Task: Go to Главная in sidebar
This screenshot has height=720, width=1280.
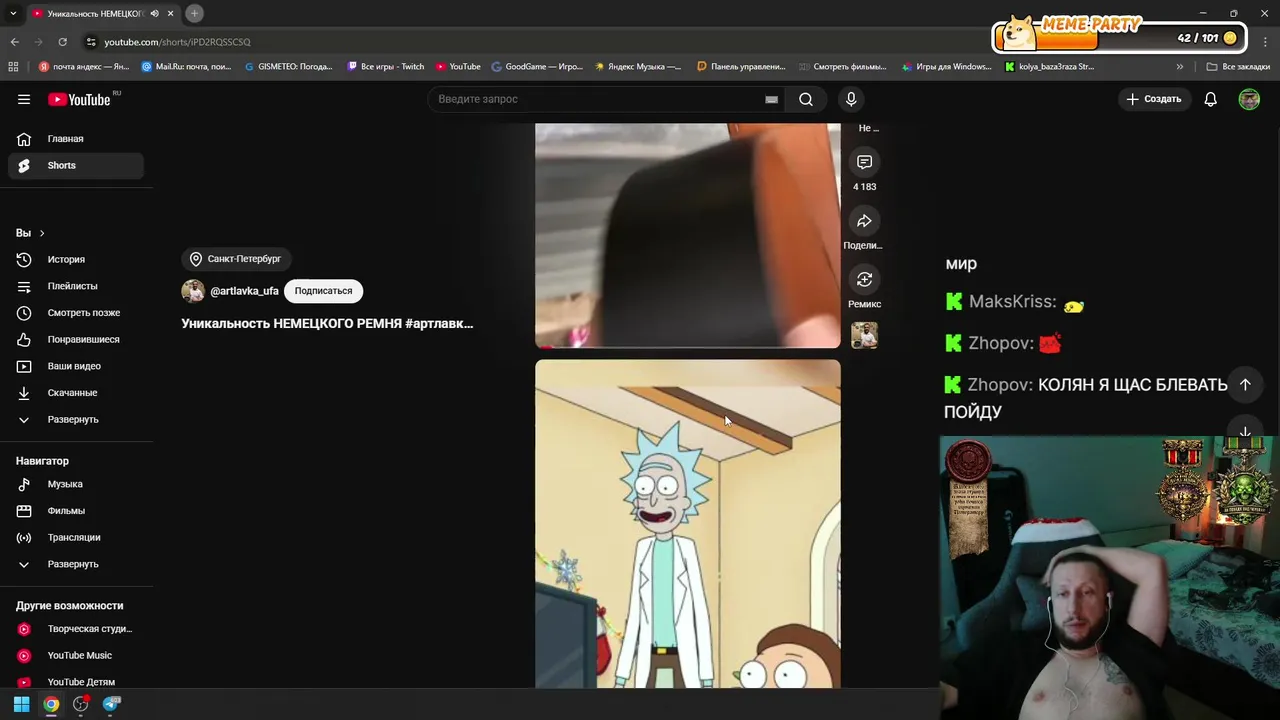Action: point(76,139)
